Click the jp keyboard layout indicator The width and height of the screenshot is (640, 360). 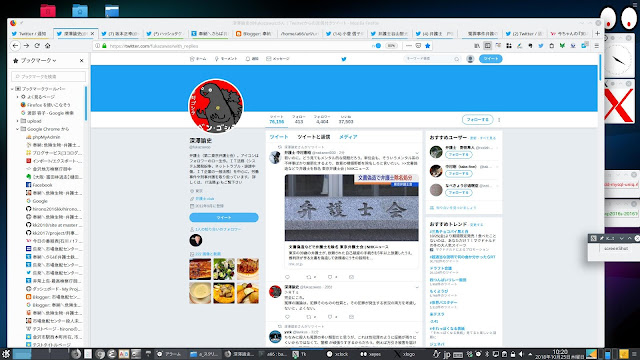[x=447, y=354]
